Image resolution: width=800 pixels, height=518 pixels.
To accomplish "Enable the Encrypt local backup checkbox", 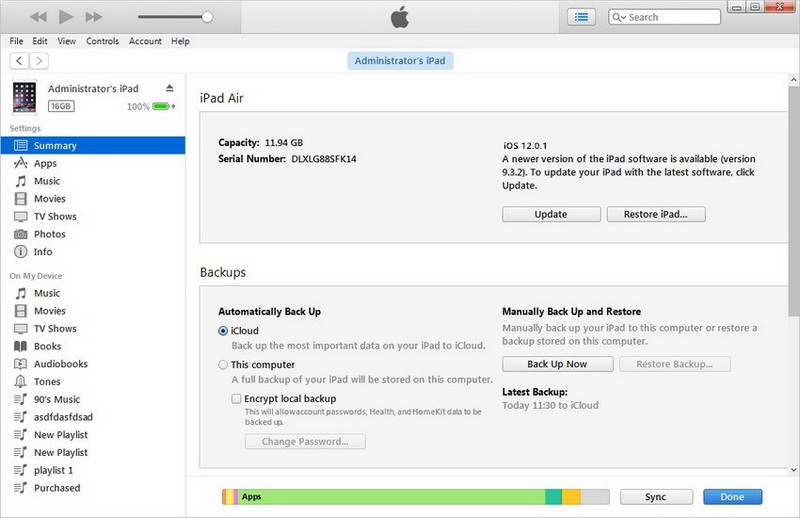I will [237, 398].
